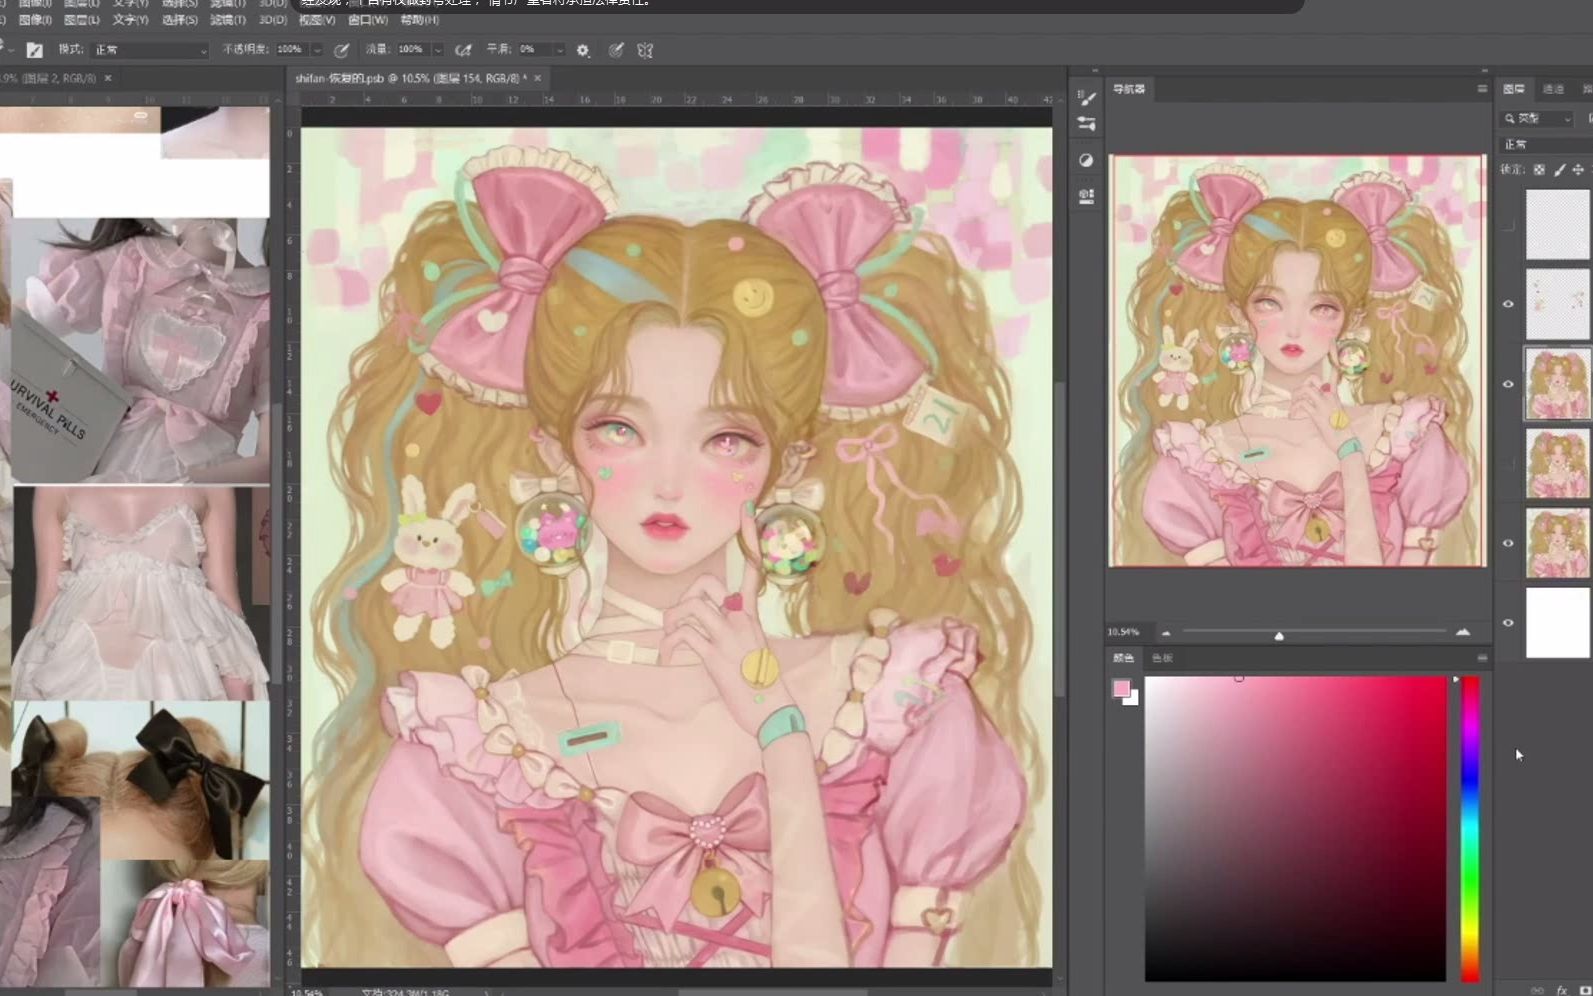Open the 视图(V) menu
The image size is (1593, 996).
pos(317,20)
